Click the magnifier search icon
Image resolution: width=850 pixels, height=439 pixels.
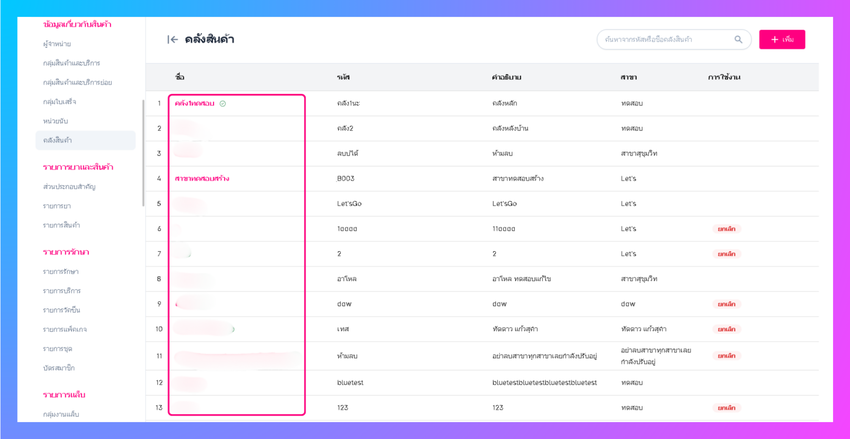[738, 40]
